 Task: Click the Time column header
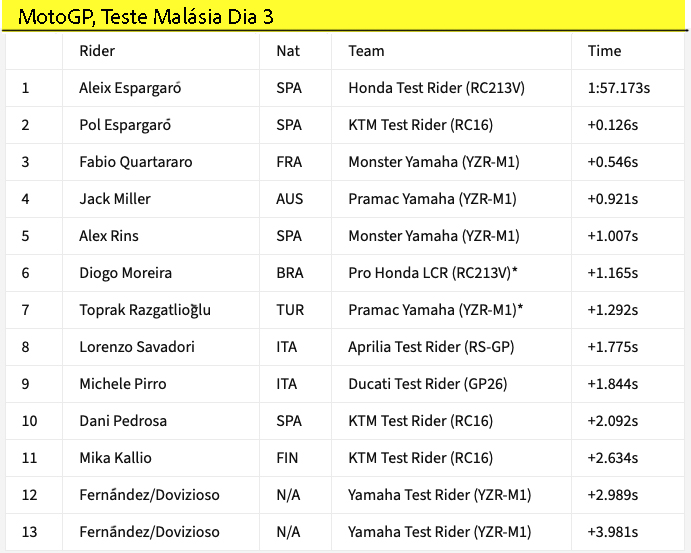tap(604, 51)
